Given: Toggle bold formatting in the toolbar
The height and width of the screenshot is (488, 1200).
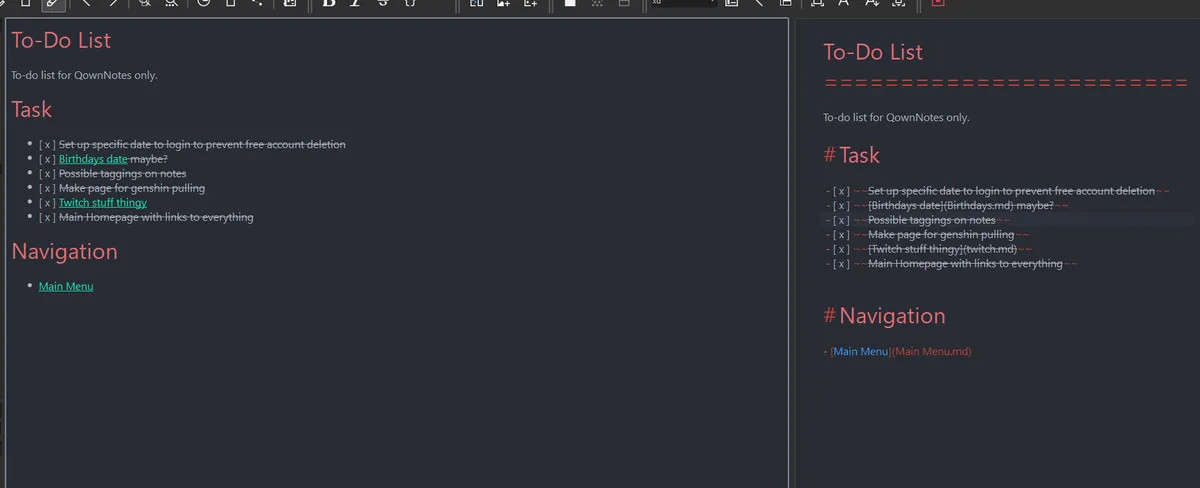Looking at the screenshot, I should pyautogui.click(x=328, y=3).
